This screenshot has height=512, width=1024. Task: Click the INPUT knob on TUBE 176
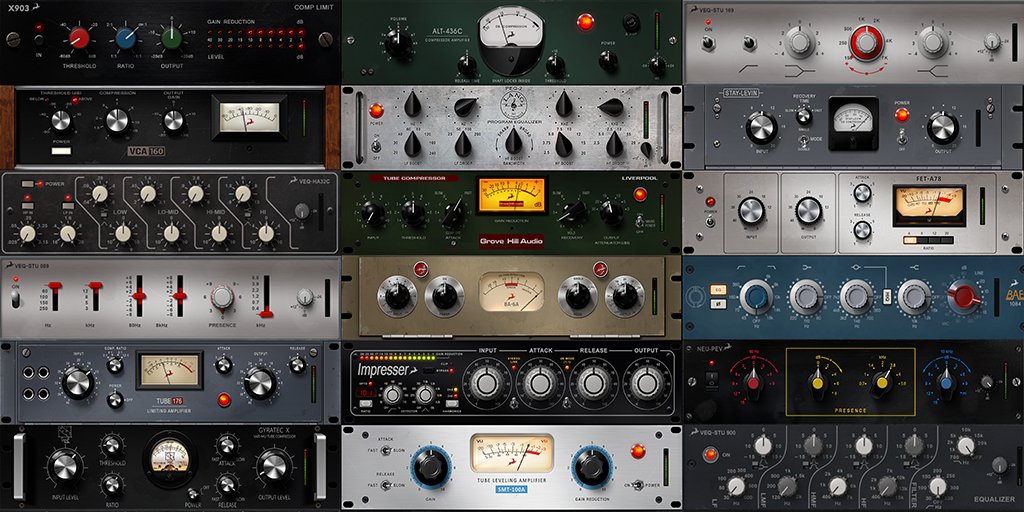pos(78,383)
